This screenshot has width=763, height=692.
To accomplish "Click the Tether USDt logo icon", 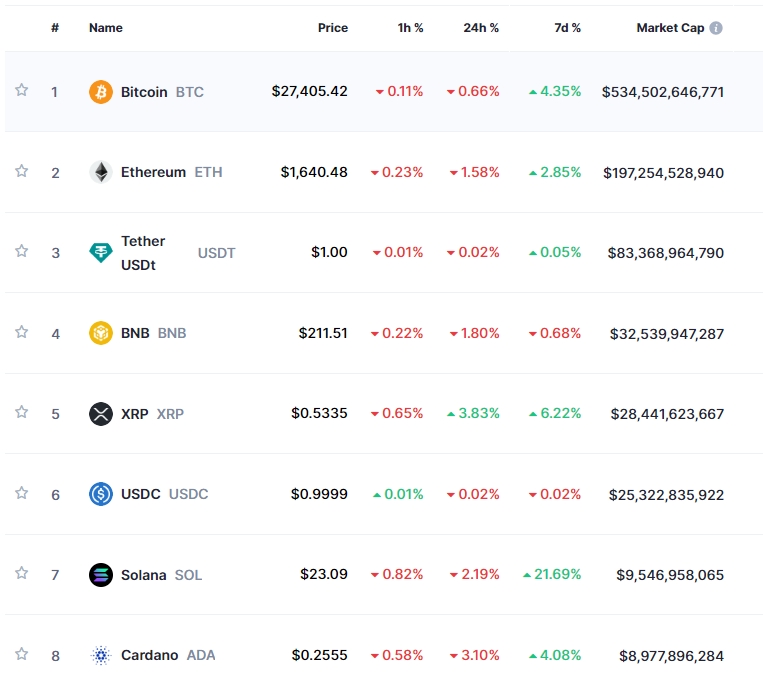I will tap(101, 253).
